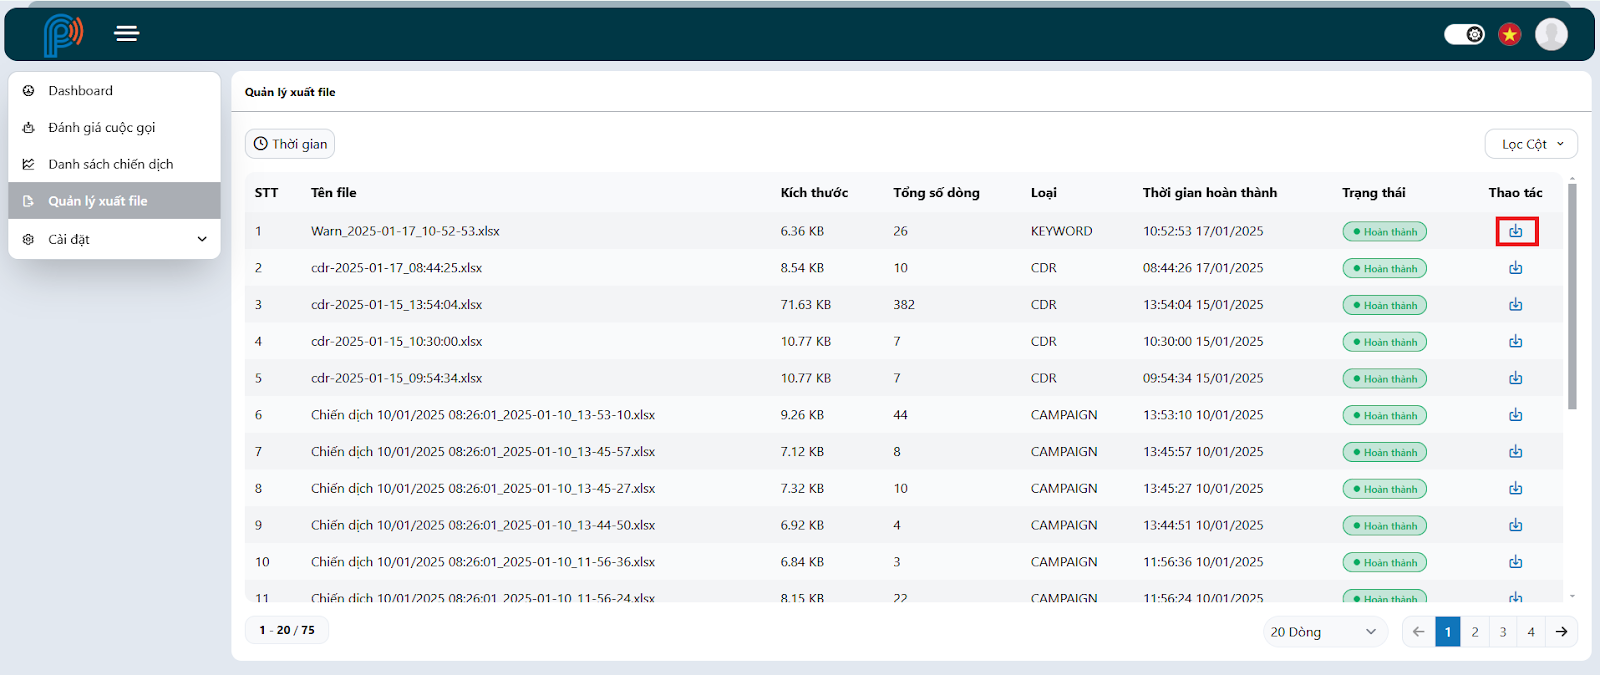Click file name cdr-2025-01-17_08:44:25.xlsx
Screen dimensions: 1600x675
tap(396, 268)
